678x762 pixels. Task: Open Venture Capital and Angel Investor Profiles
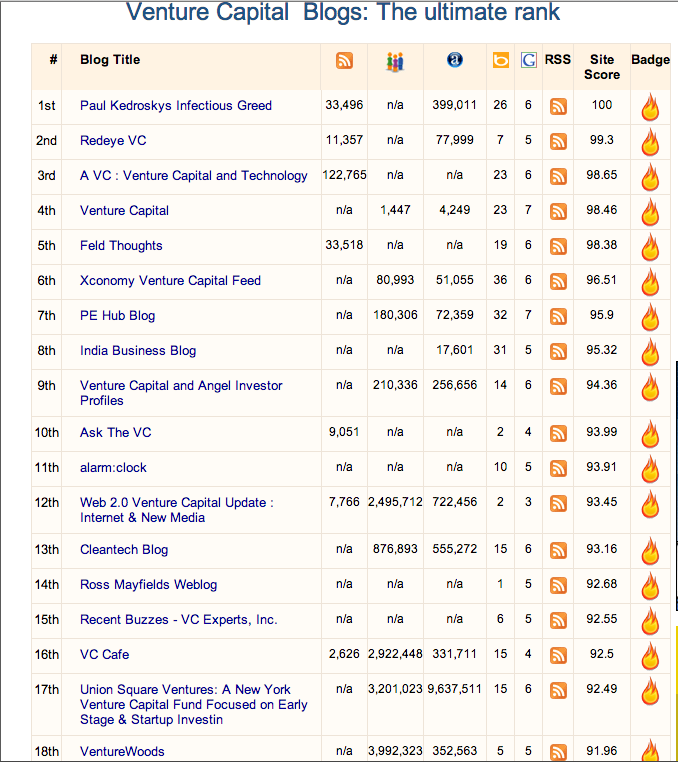181,393
